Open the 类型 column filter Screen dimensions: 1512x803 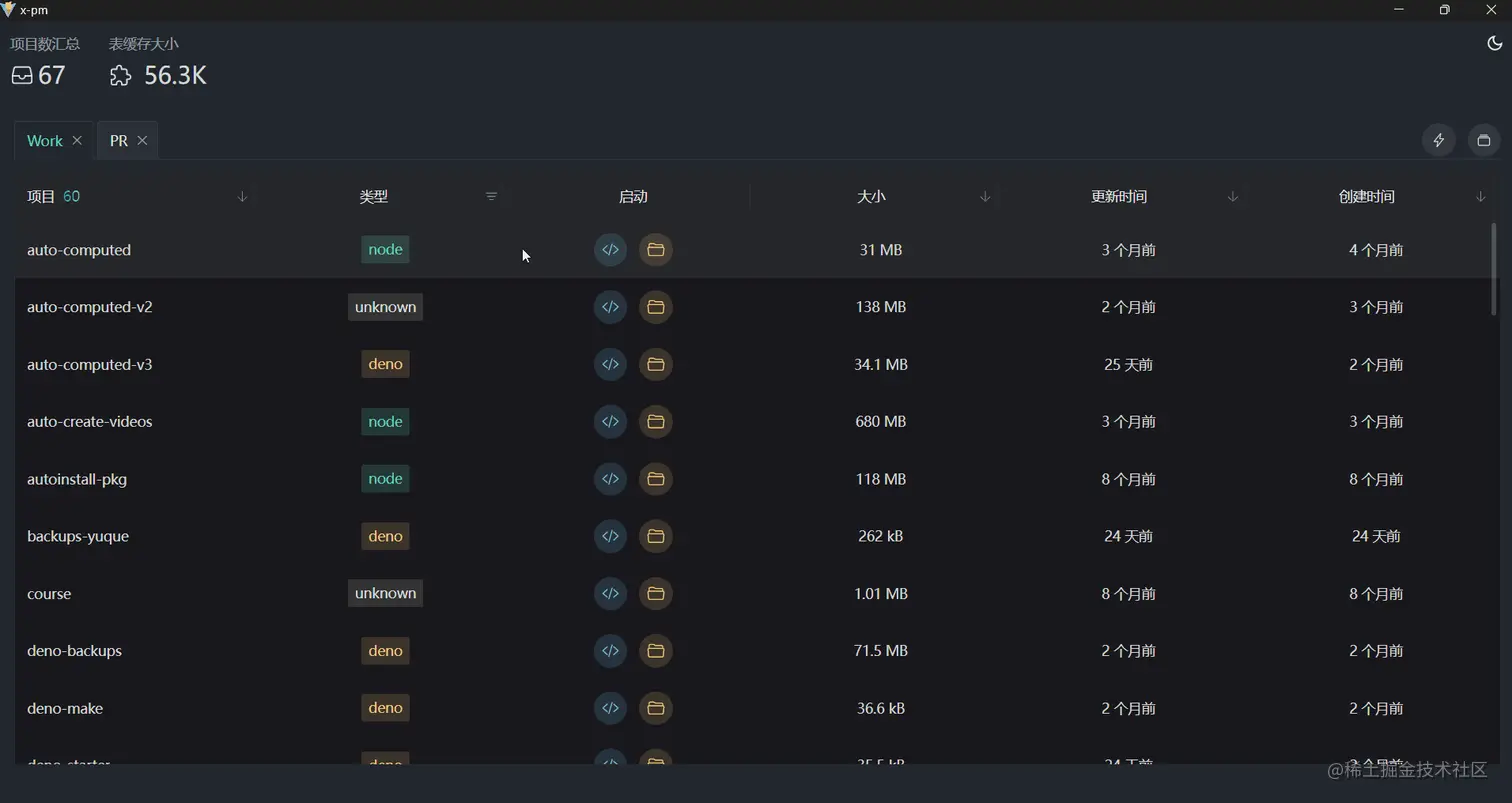491,197
